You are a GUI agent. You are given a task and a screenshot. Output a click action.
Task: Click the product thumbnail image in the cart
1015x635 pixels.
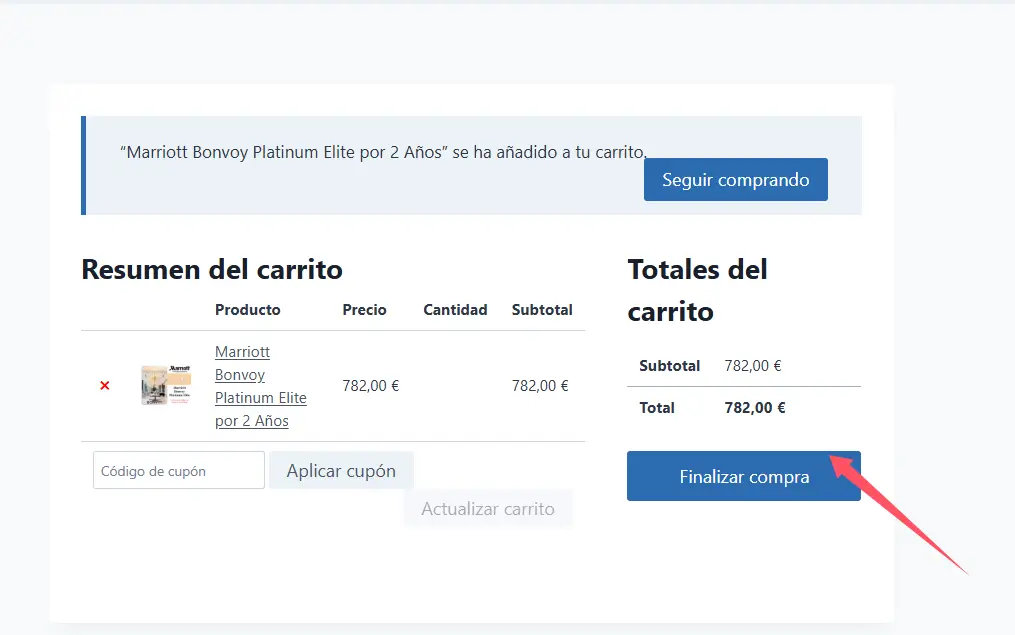(x=165, y=385)
